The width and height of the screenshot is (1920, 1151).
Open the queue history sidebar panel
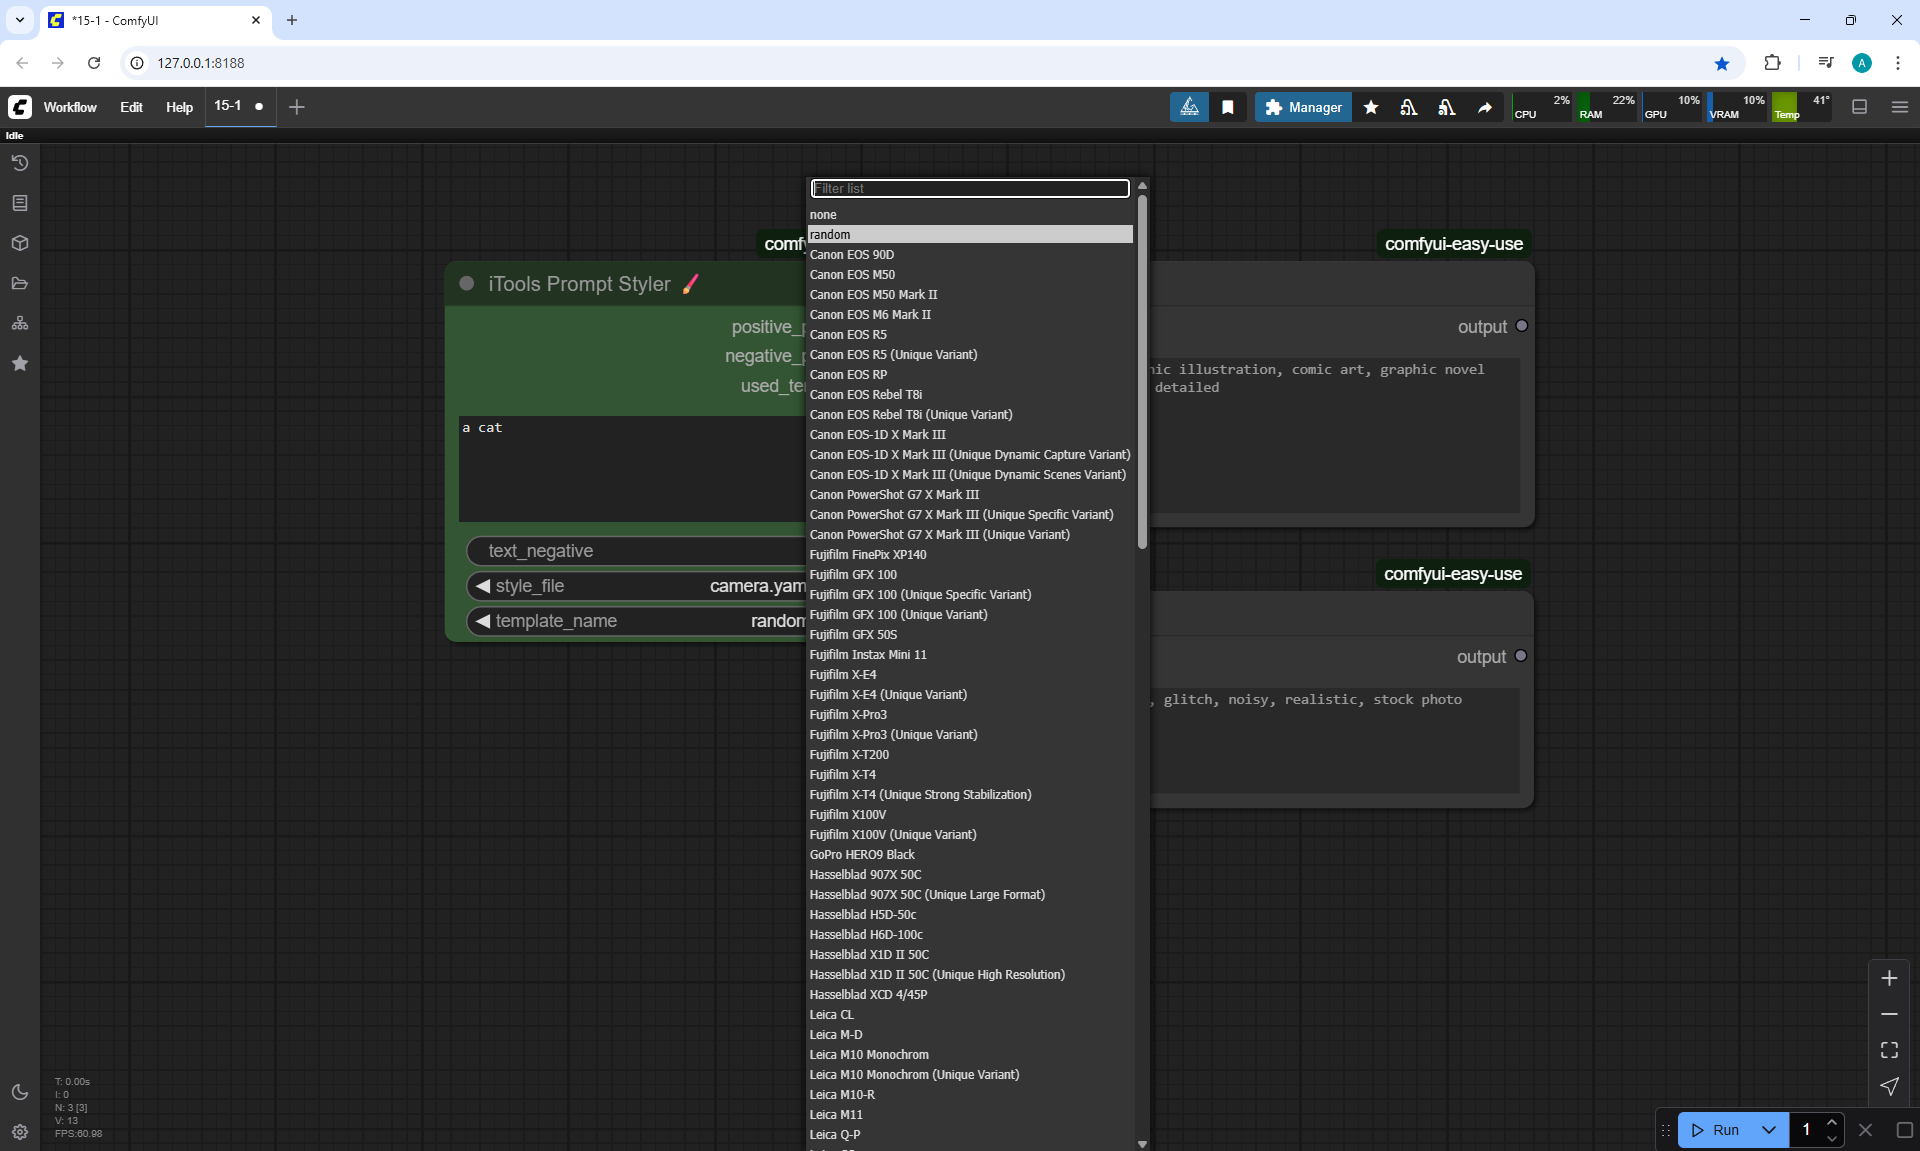pos(19,163)
